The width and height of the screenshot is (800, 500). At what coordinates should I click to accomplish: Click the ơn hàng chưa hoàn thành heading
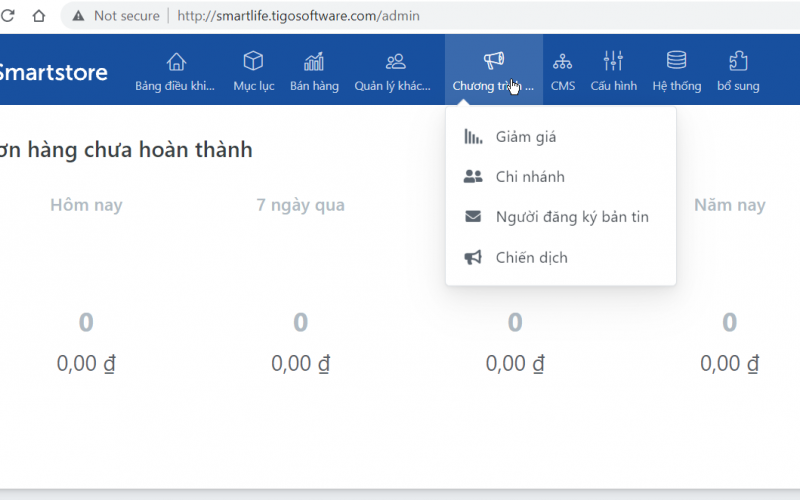(x=126, y=149)
